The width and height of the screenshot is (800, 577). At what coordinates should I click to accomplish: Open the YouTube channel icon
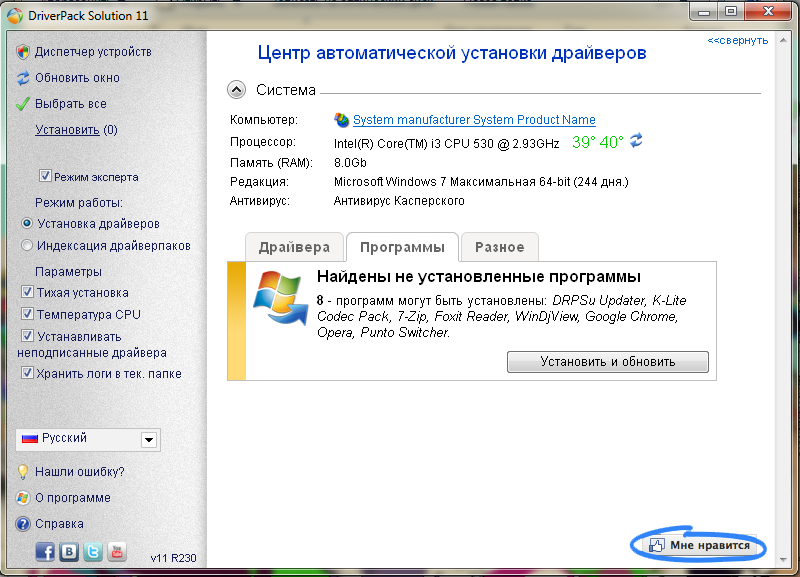pyautogui.click(x=117, y=551)
